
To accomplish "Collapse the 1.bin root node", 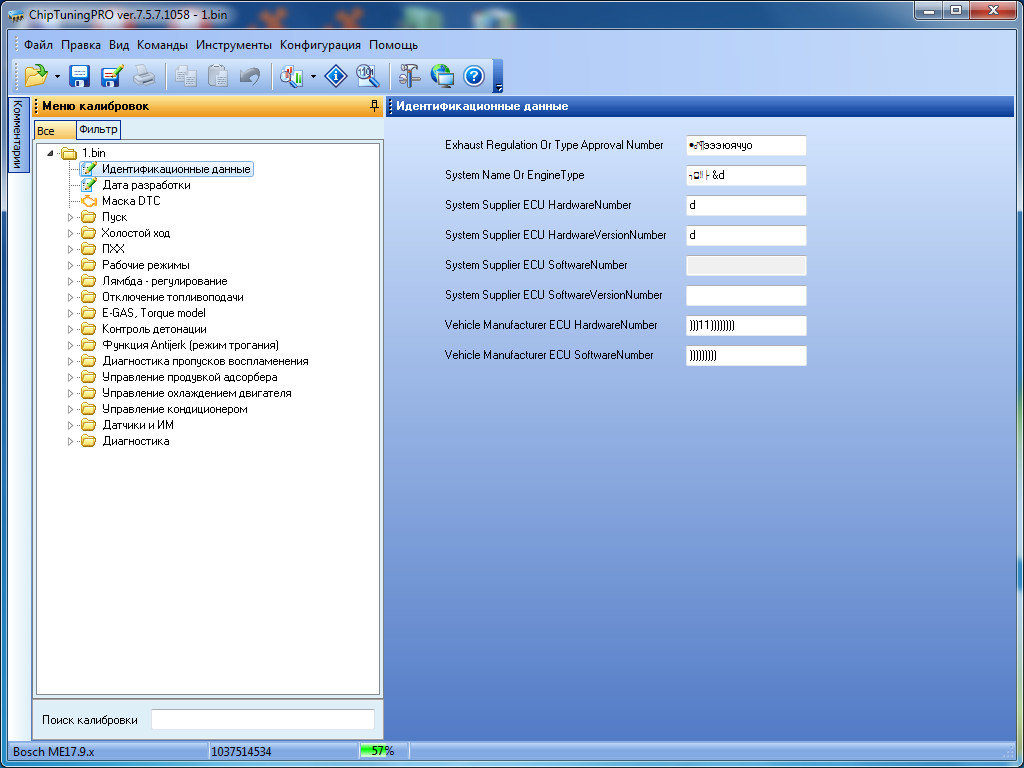I will (x=50, y=153).
